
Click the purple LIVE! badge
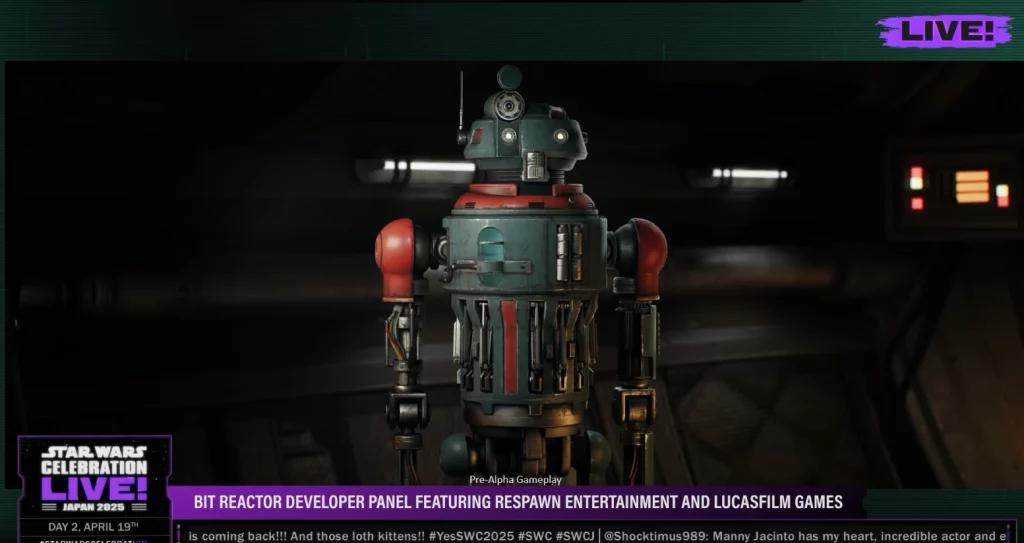(944, 31)
